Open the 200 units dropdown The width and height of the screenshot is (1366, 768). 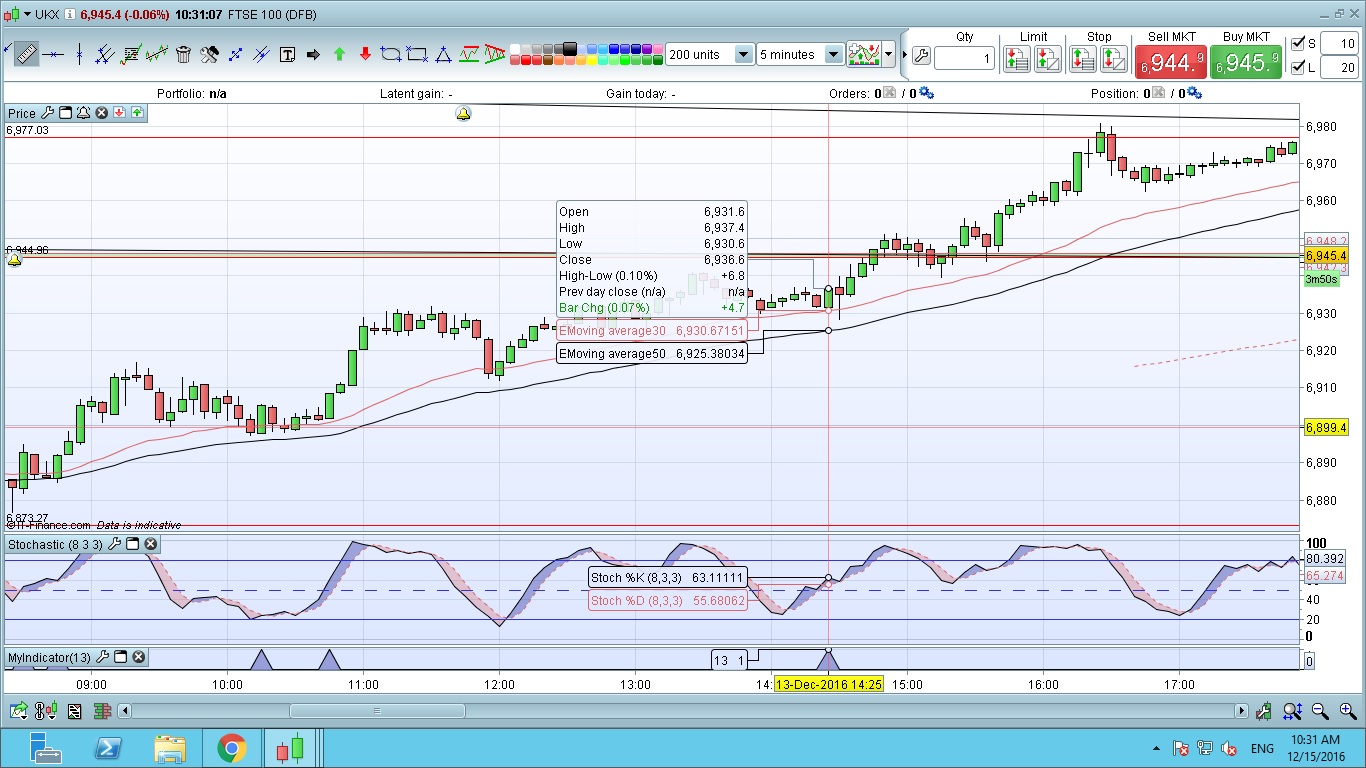tap(744, 54)
